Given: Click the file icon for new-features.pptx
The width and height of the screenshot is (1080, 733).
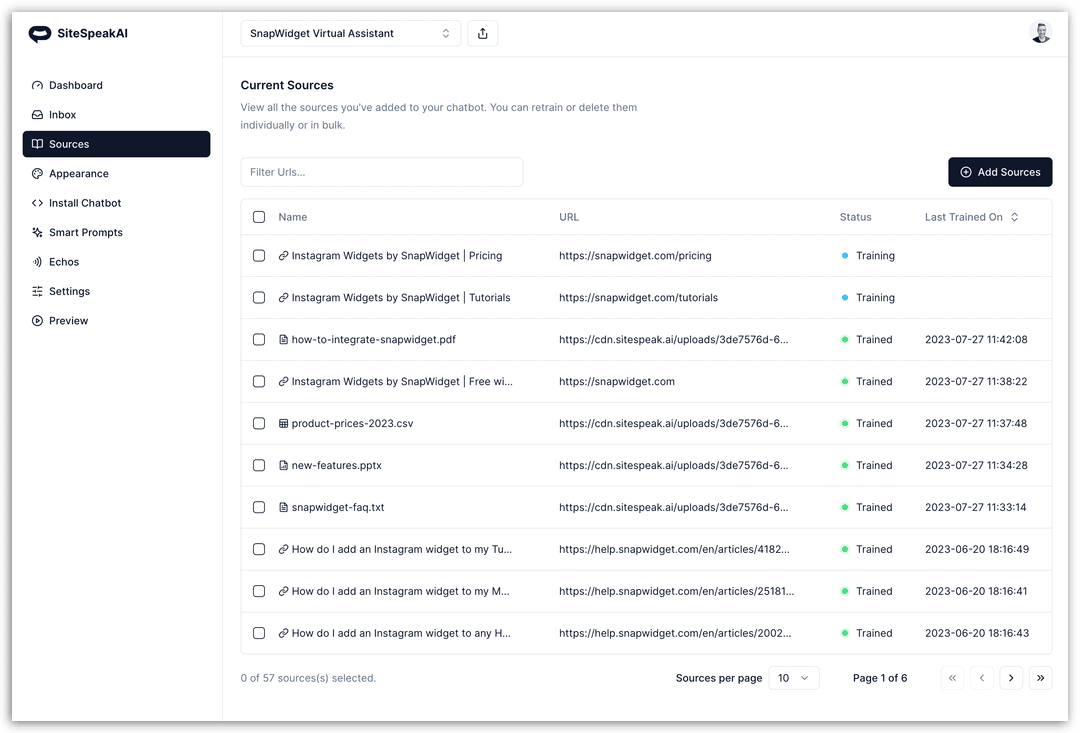Looking at the screenshot, I should pyautogui.click(x=283, y=466).
